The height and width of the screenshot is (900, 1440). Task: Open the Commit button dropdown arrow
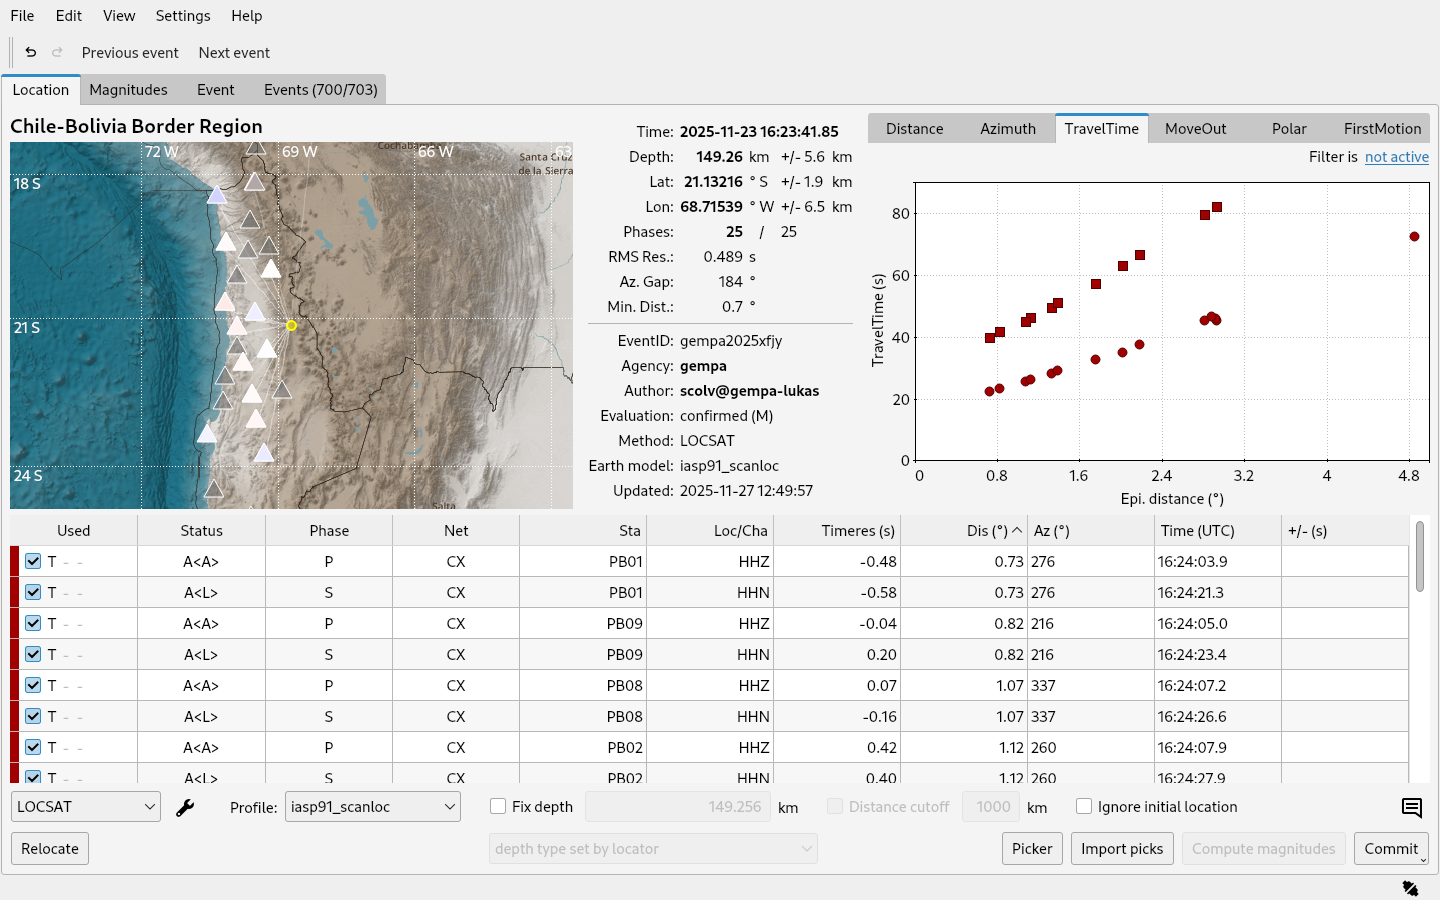coord(1423,858)
